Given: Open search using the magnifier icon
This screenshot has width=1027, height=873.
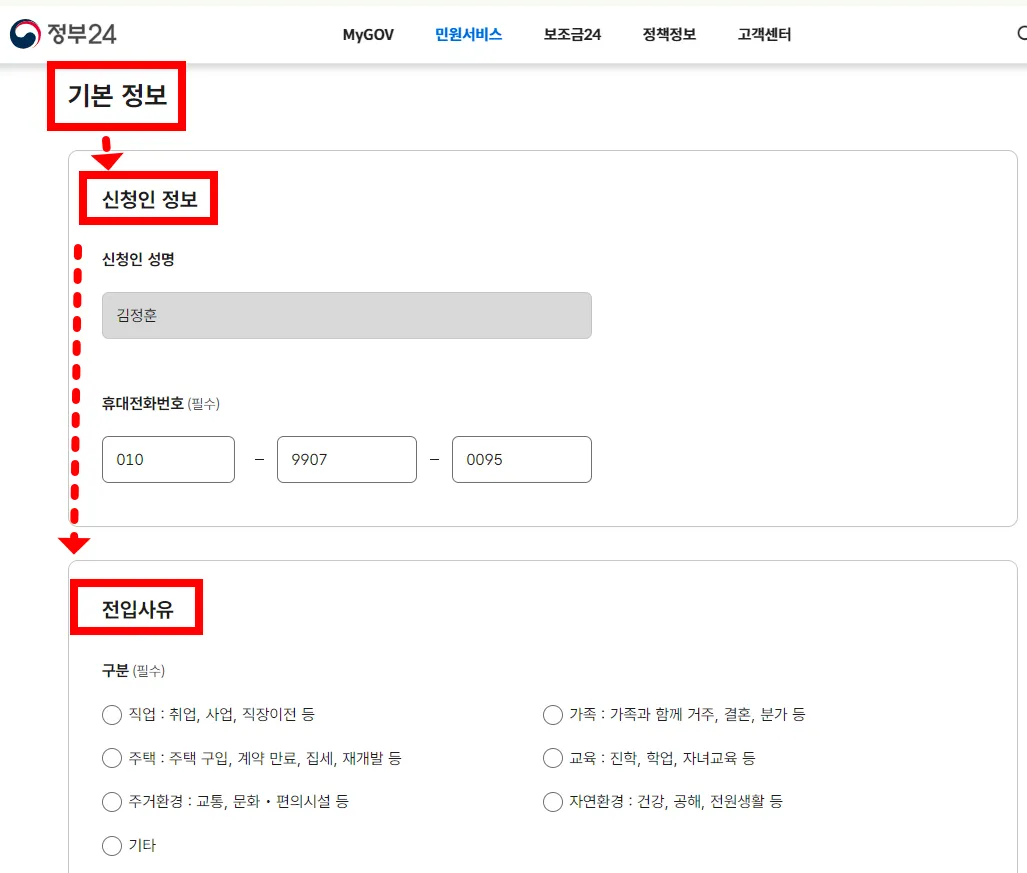Looking at the screenshot, I should click(1021, 33).
